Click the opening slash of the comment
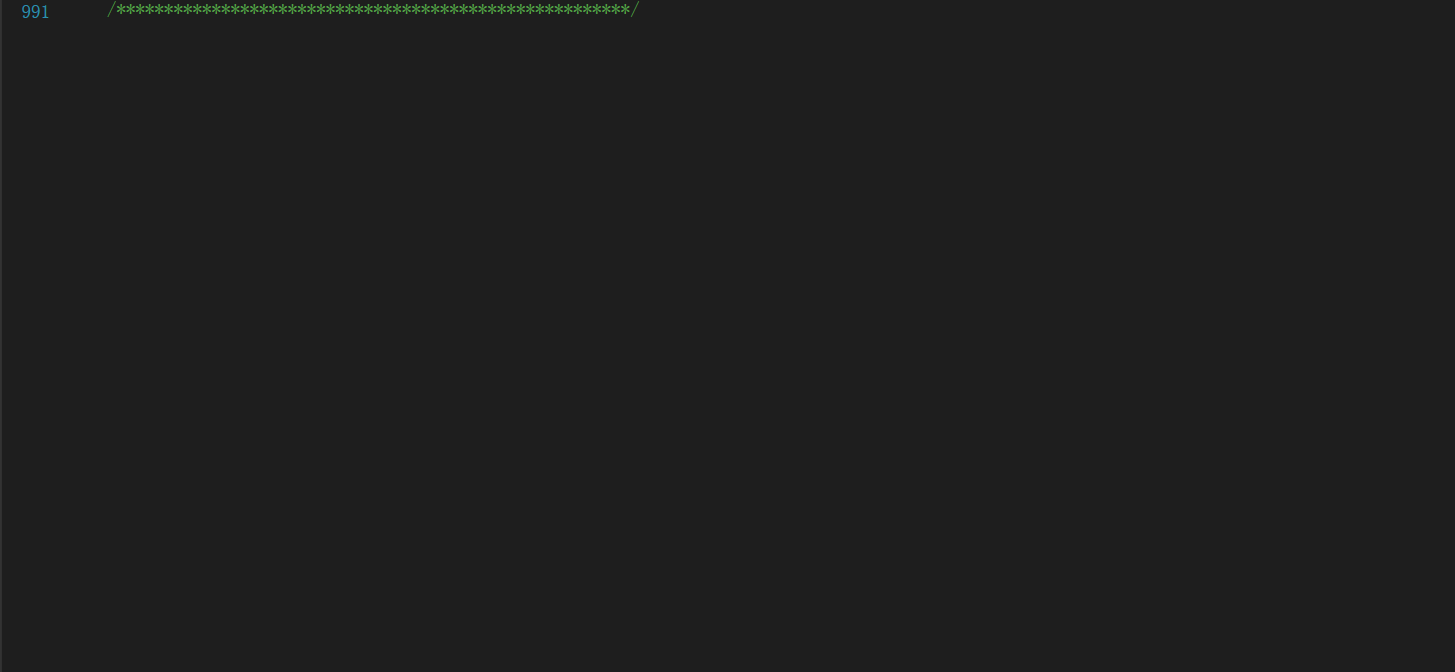This screenshot has width=1455, height=672. (x=111, y=10)
